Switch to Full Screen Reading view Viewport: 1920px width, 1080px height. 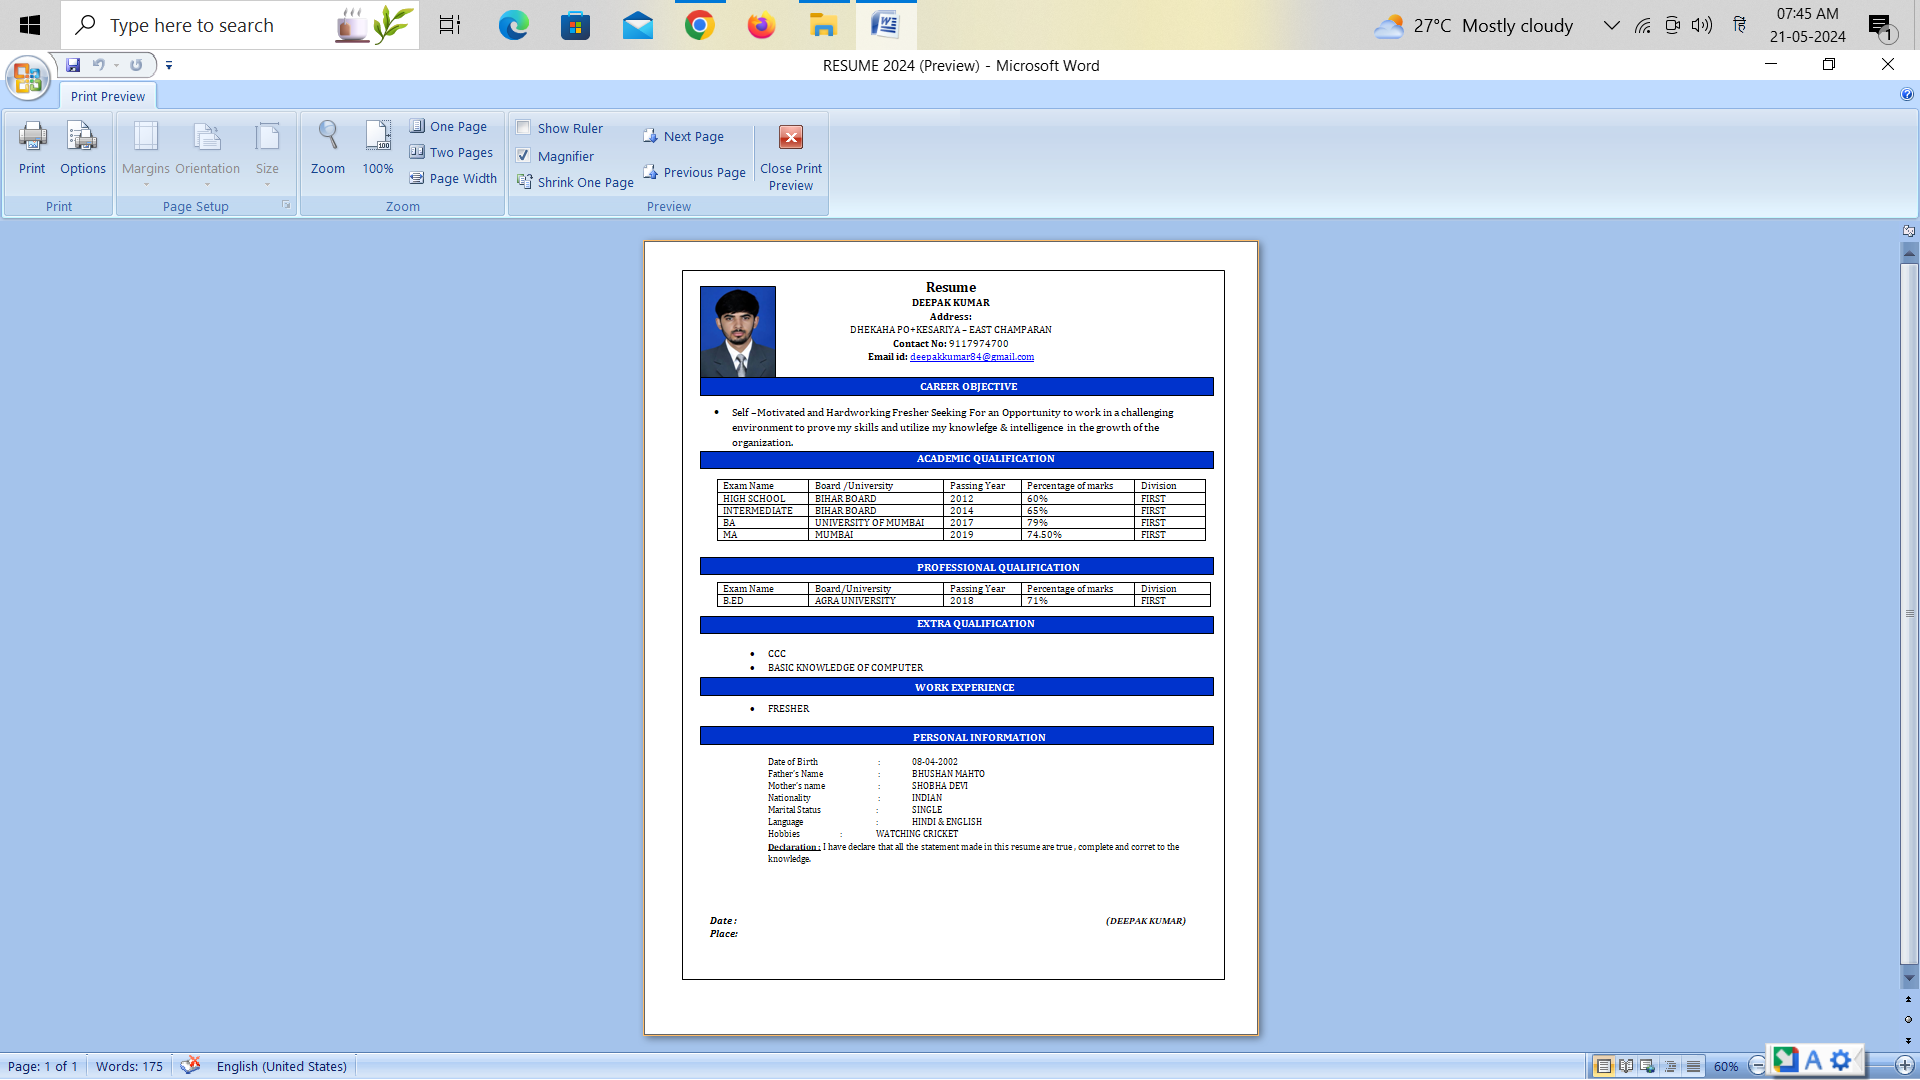(x=1626, y=1066)
